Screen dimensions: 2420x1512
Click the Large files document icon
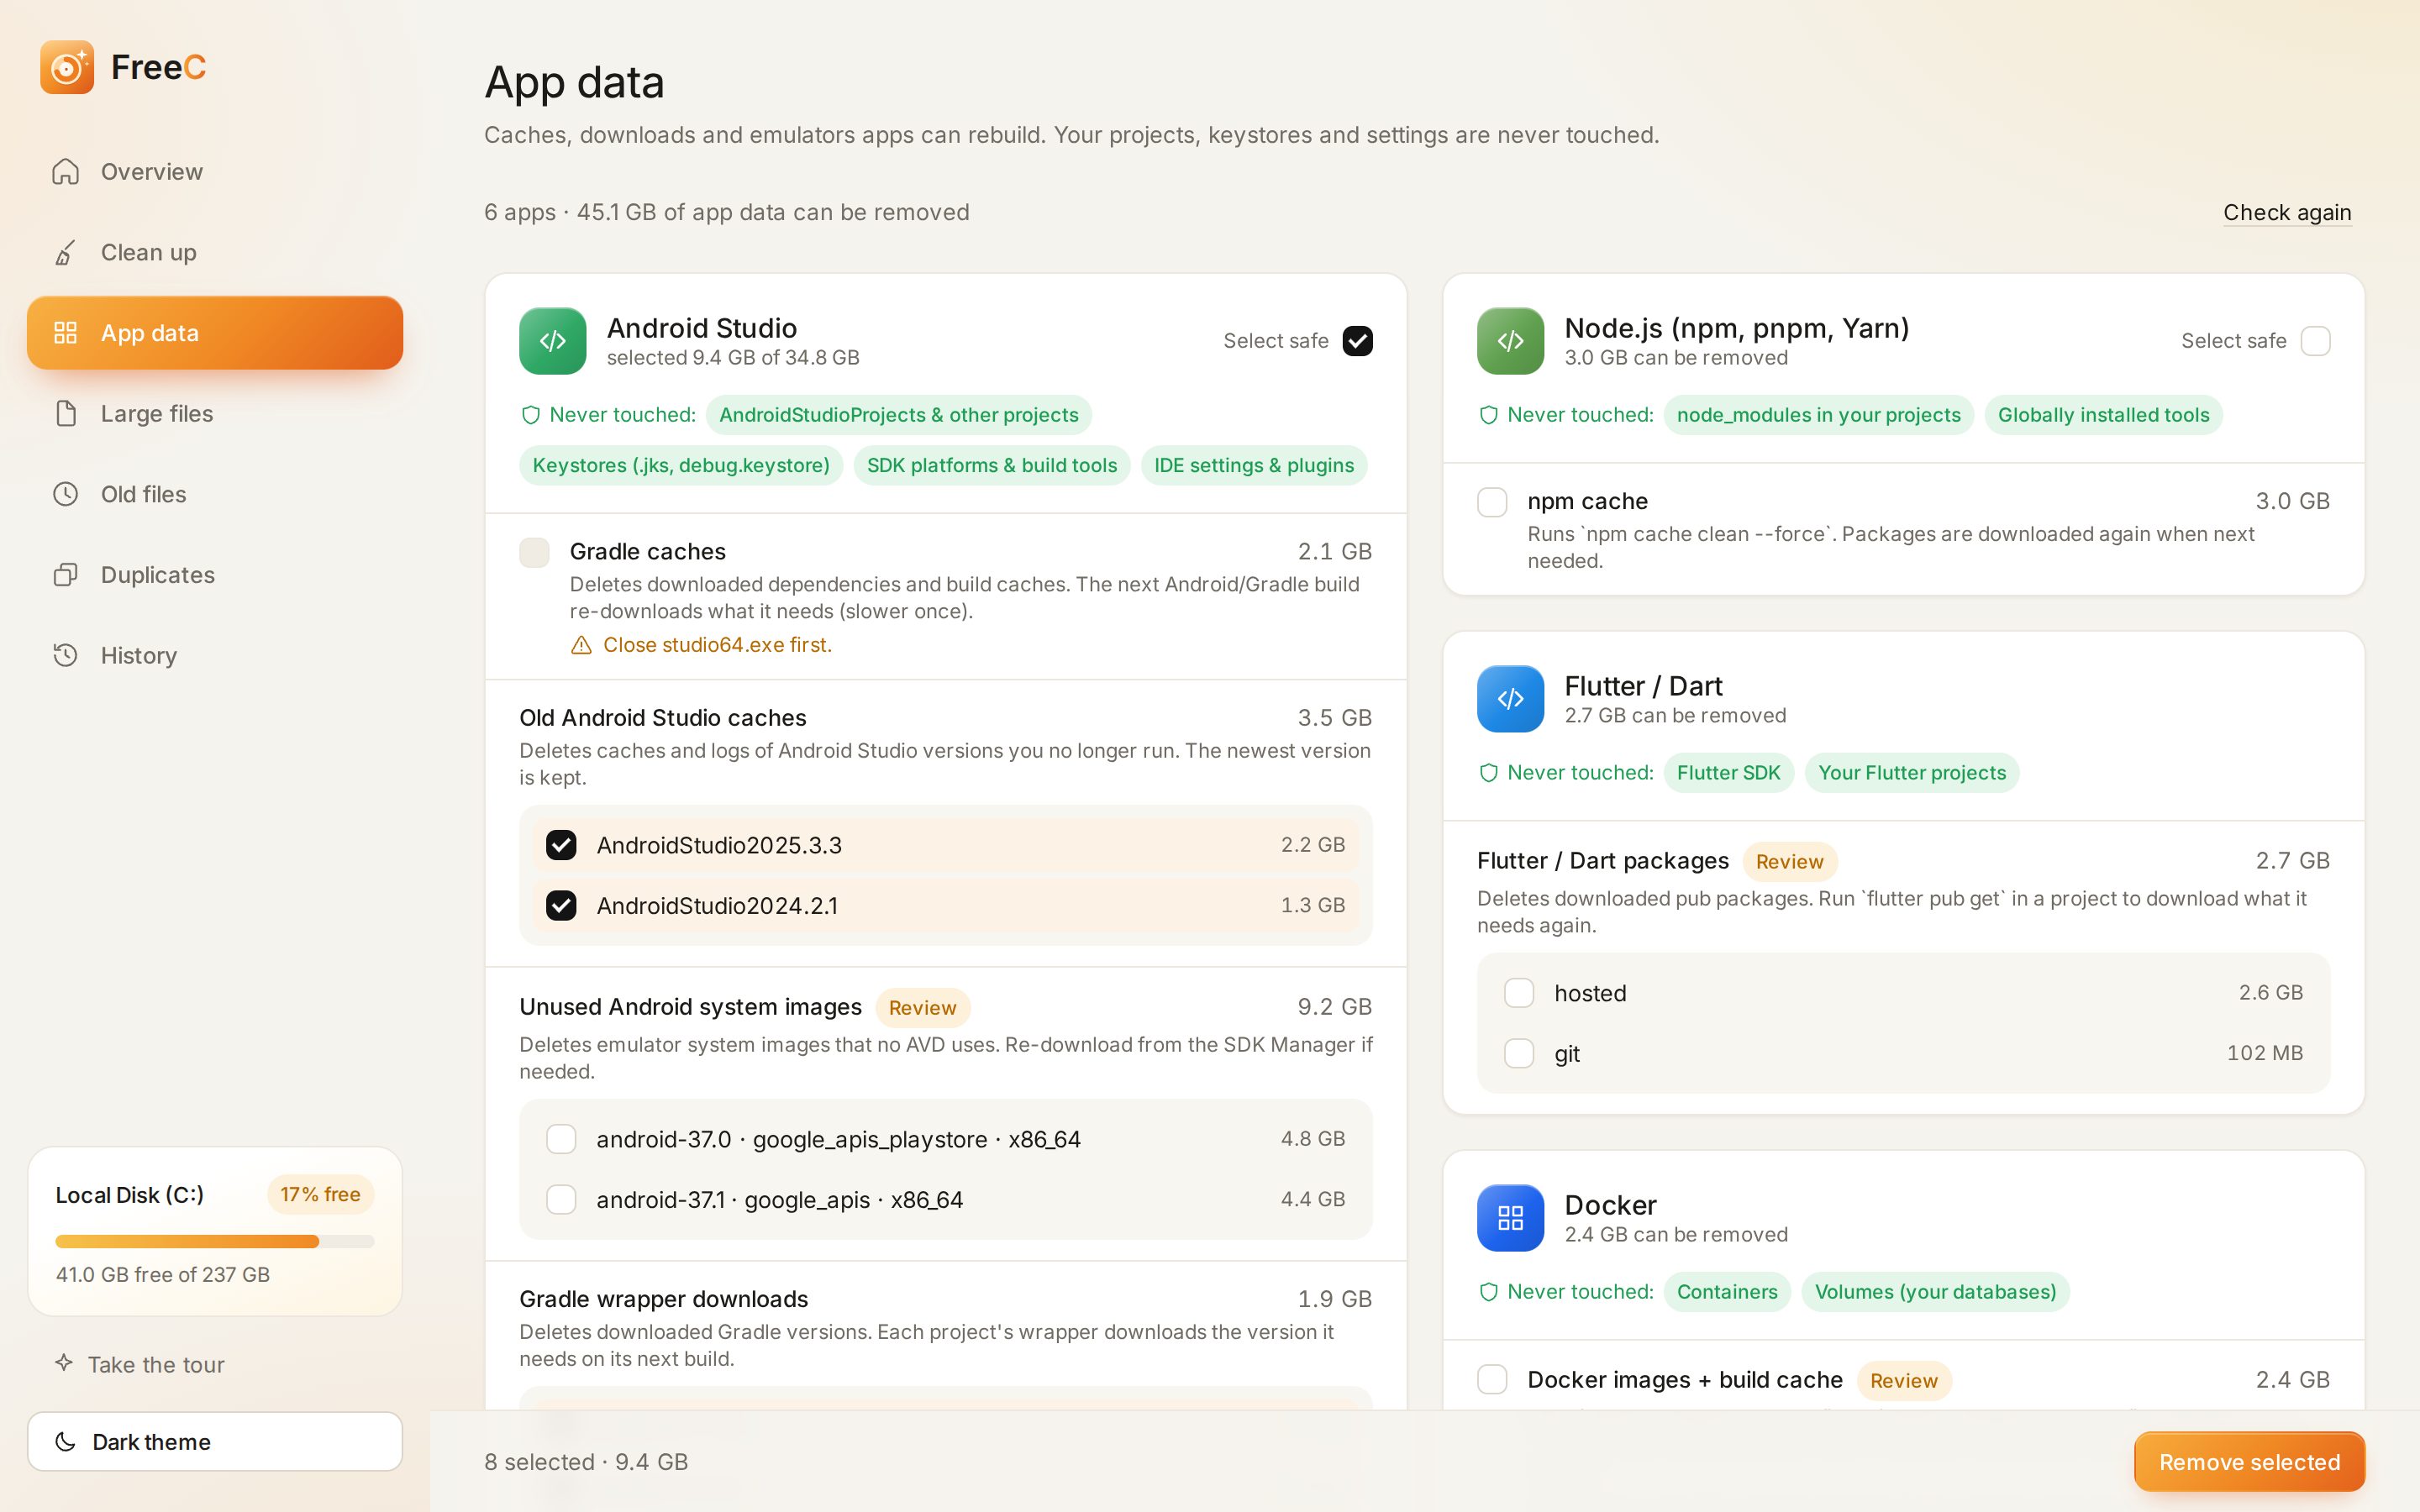pyautogui.click(x=65, y=414)
